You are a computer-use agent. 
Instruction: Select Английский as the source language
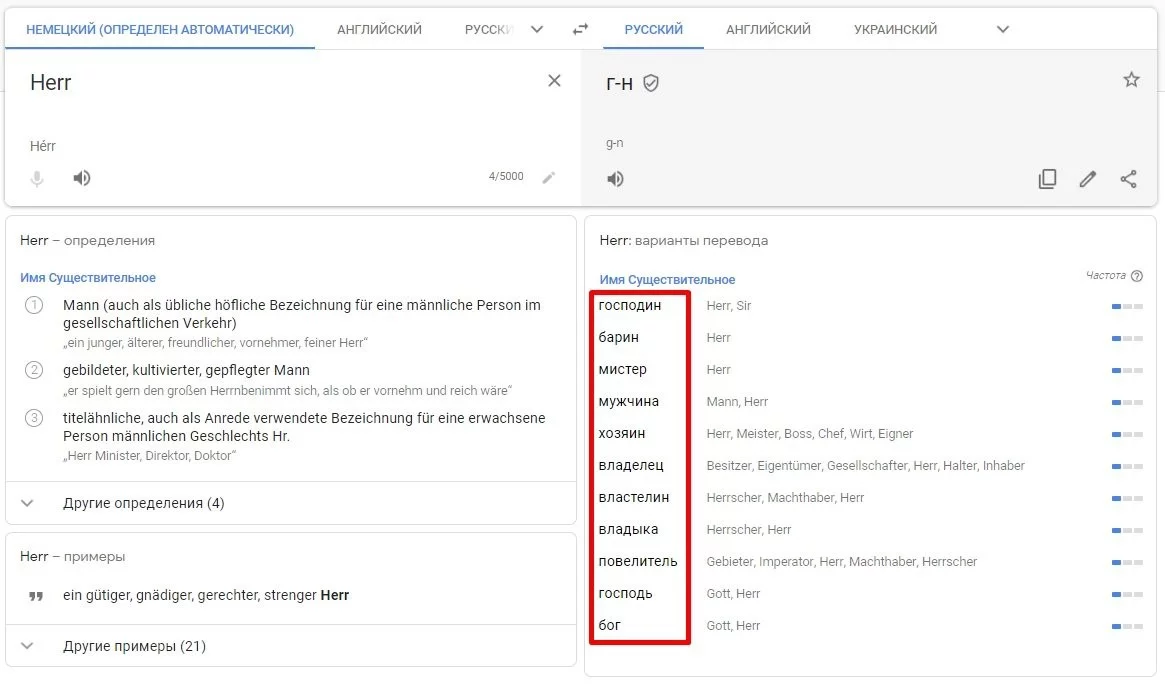click(x=379, y=29)
